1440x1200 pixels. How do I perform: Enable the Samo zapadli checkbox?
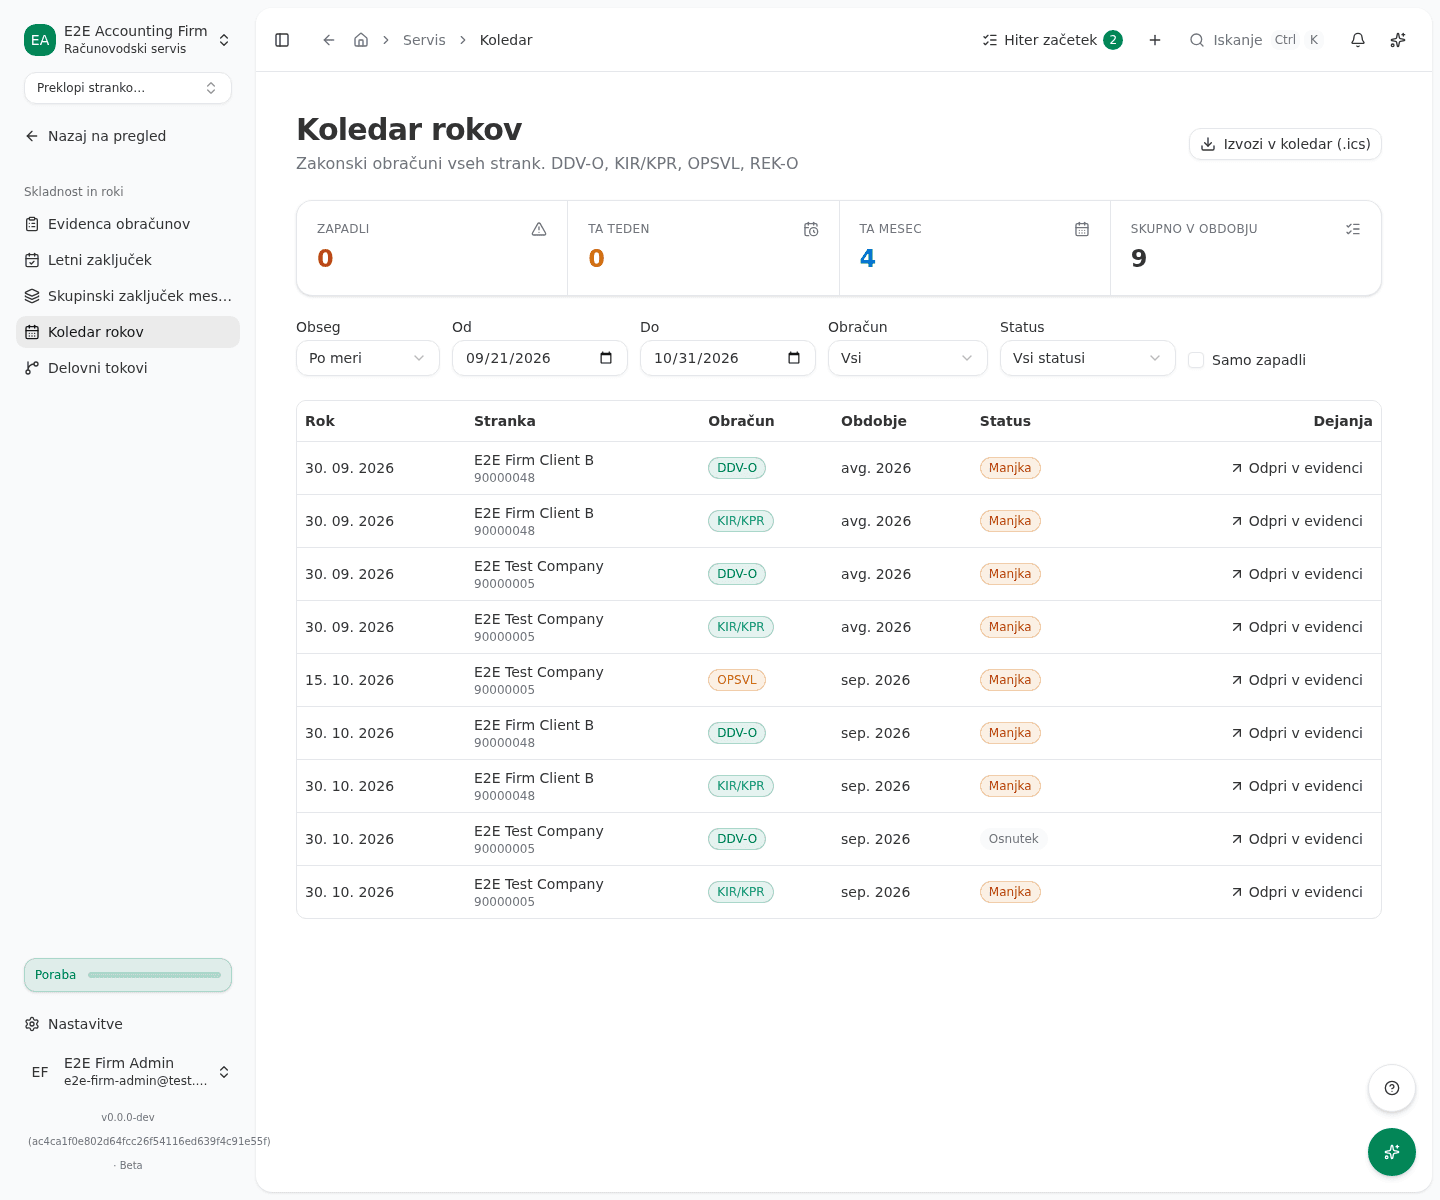(x=1196, y=360)
